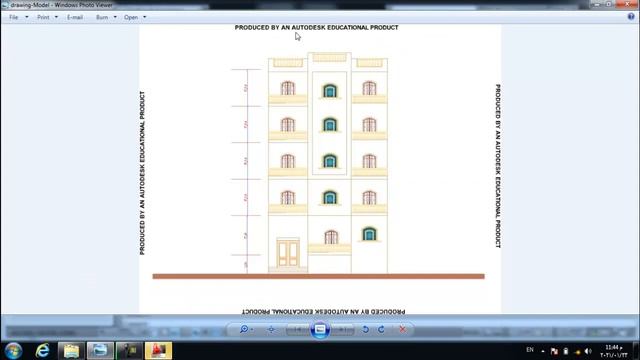
Task: Go to the next image
Action: pyautogui.click(x=342, y=329)
